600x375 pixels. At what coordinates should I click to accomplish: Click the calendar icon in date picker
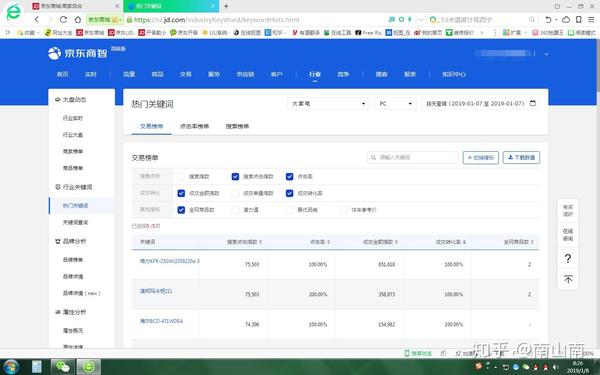pos(532,103)
